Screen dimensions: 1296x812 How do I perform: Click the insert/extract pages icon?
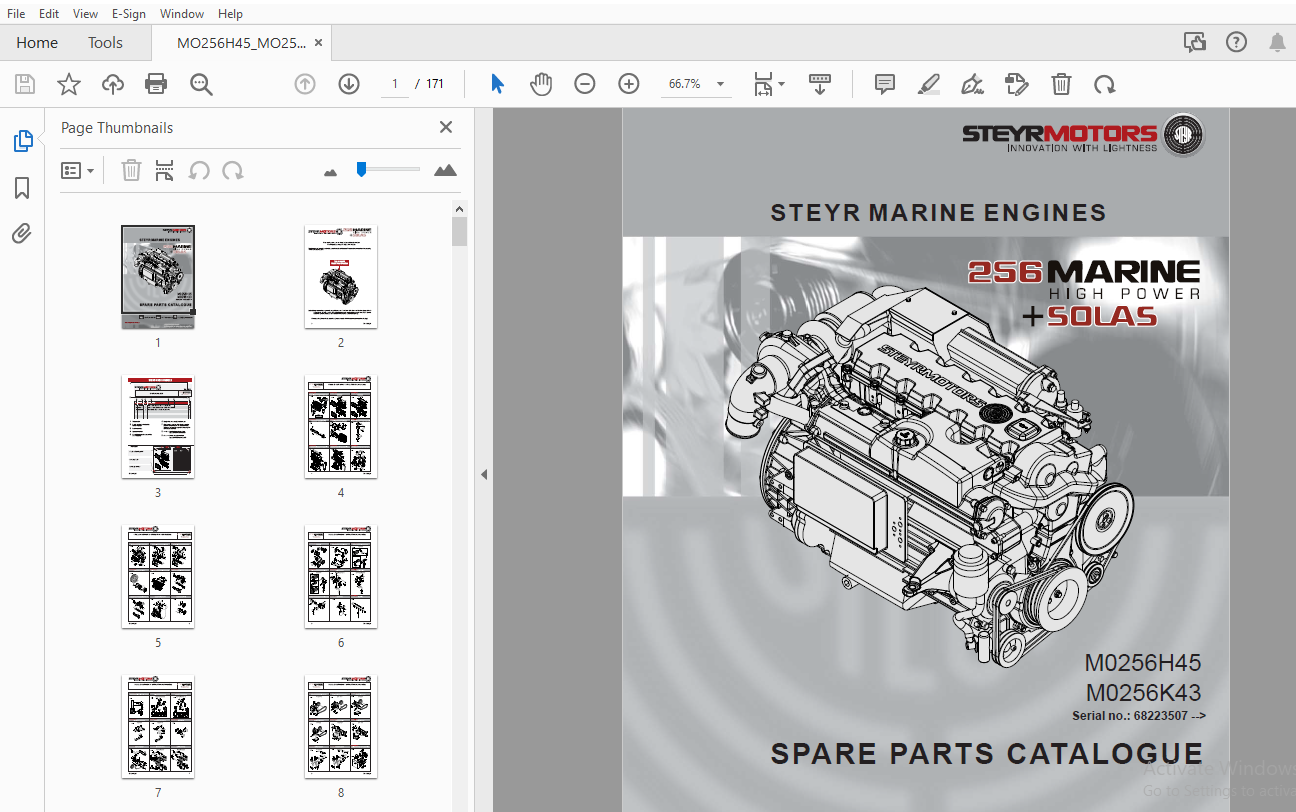click(x=165, y=170)
